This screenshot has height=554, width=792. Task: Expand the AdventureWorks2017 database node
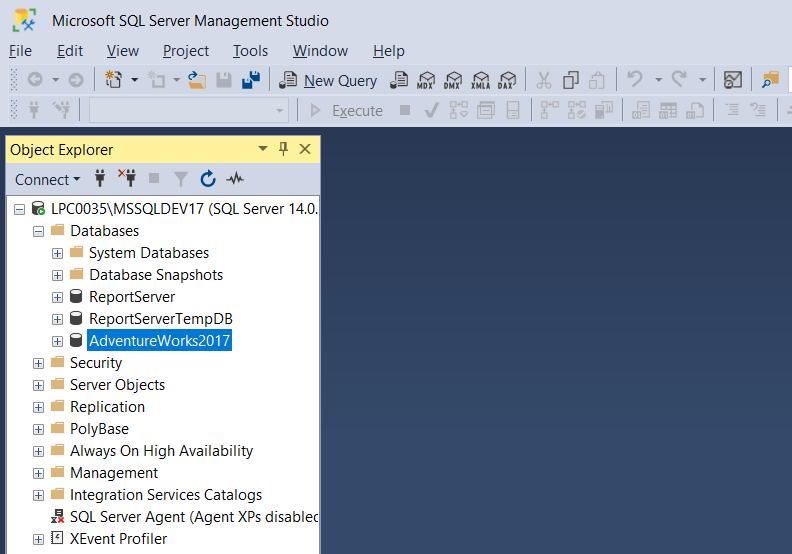pos(57,341)
